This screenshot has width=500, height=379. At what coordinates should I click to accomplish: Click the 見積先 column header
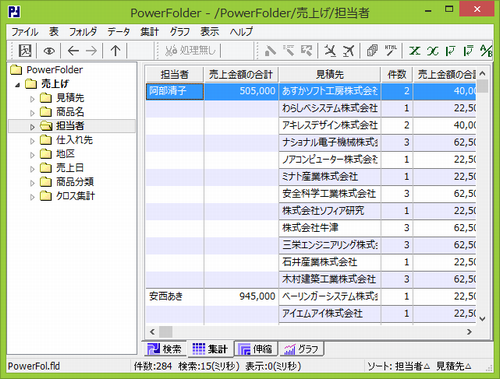click(x=330, y=74)
